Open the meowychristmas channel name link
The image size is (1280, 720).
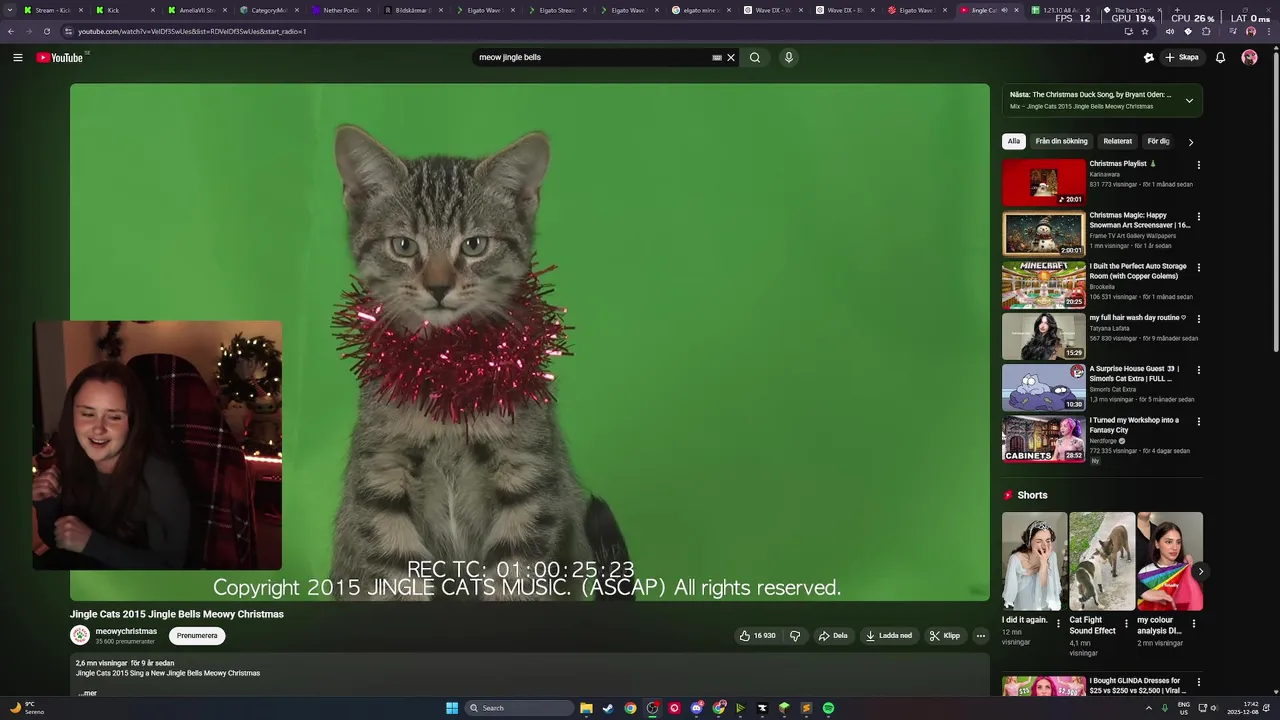[126, 631]
